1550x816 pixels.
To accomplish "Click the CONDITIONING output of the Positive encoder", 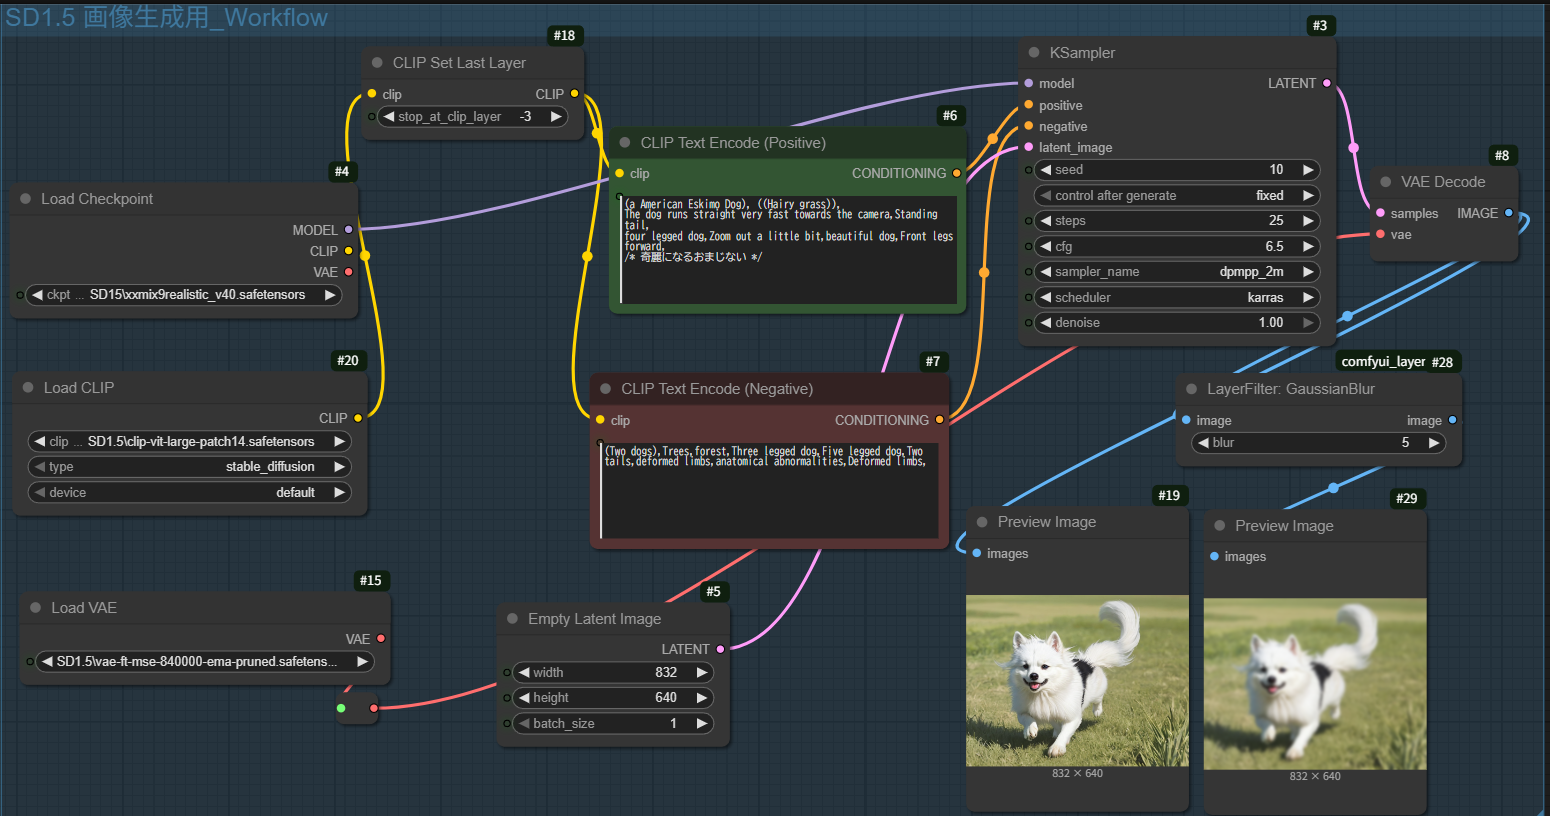I will [957, 173].
